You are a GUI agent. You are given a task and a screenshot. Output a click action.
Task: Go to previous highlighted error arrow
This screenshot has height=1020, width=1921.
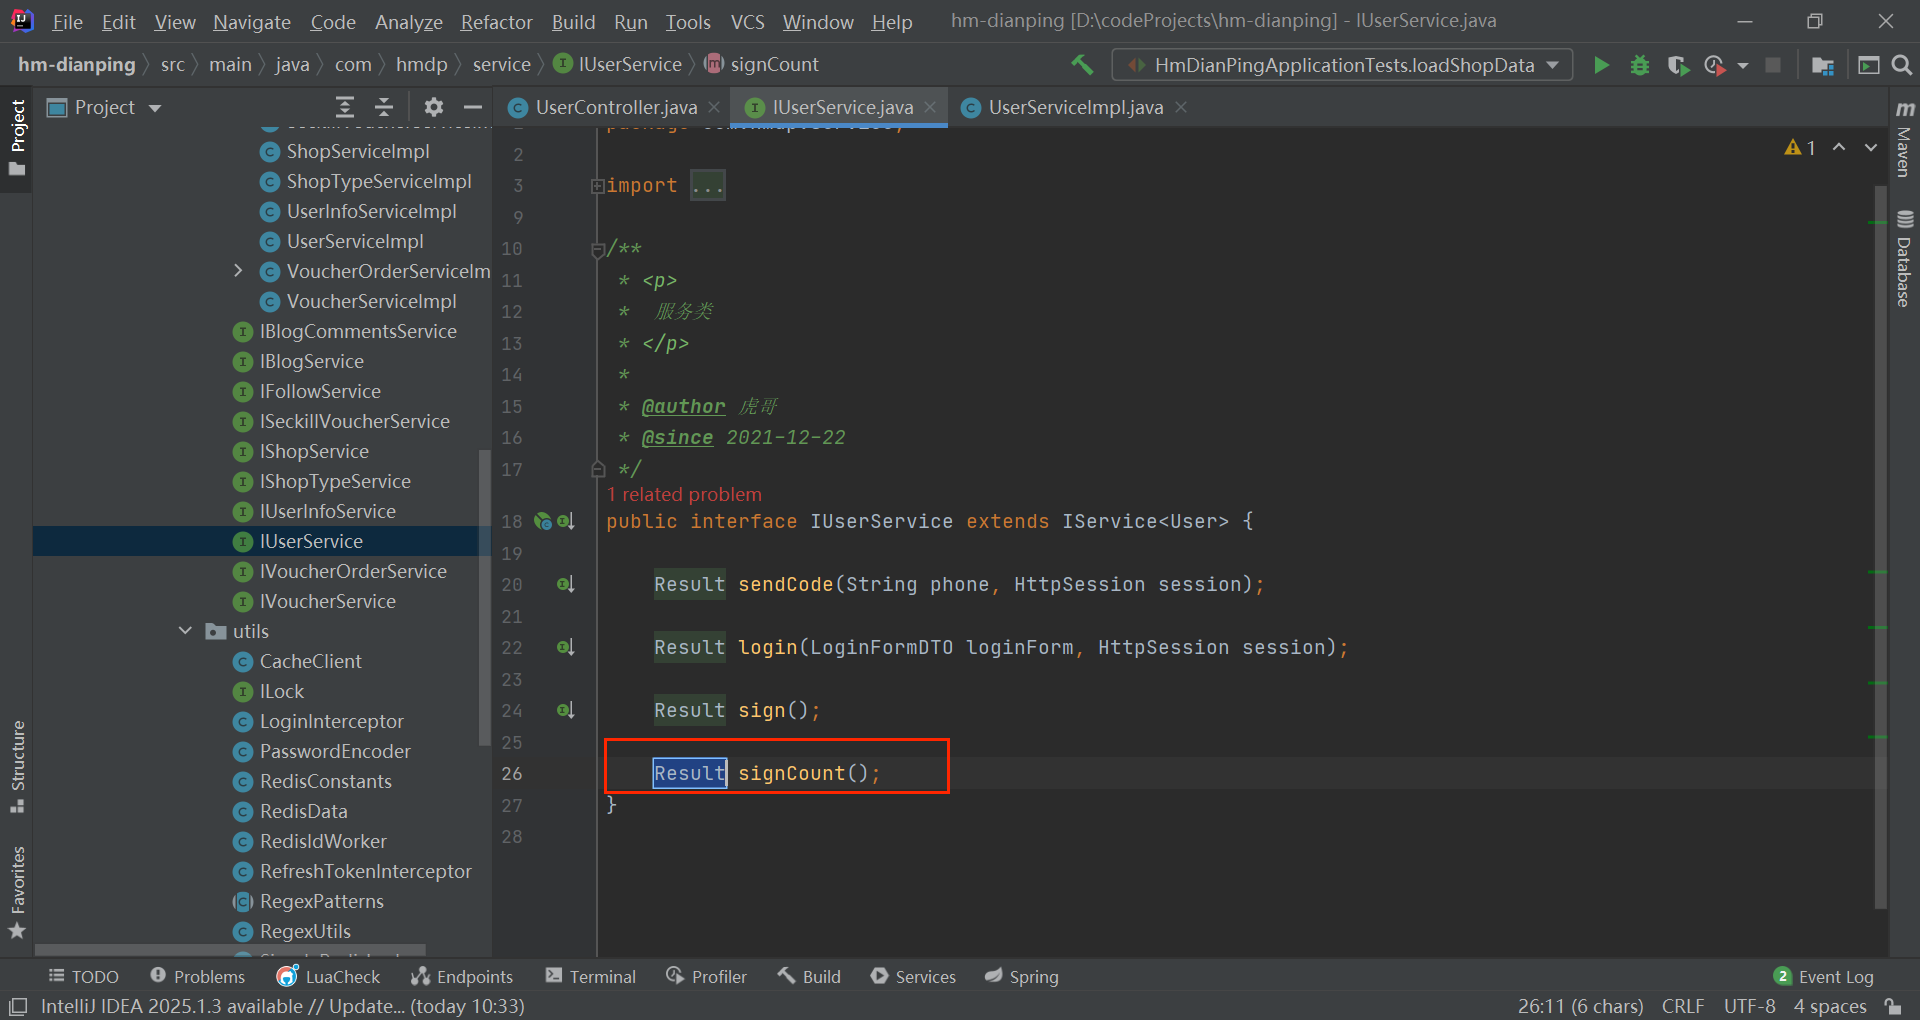tap(1839, 147)
